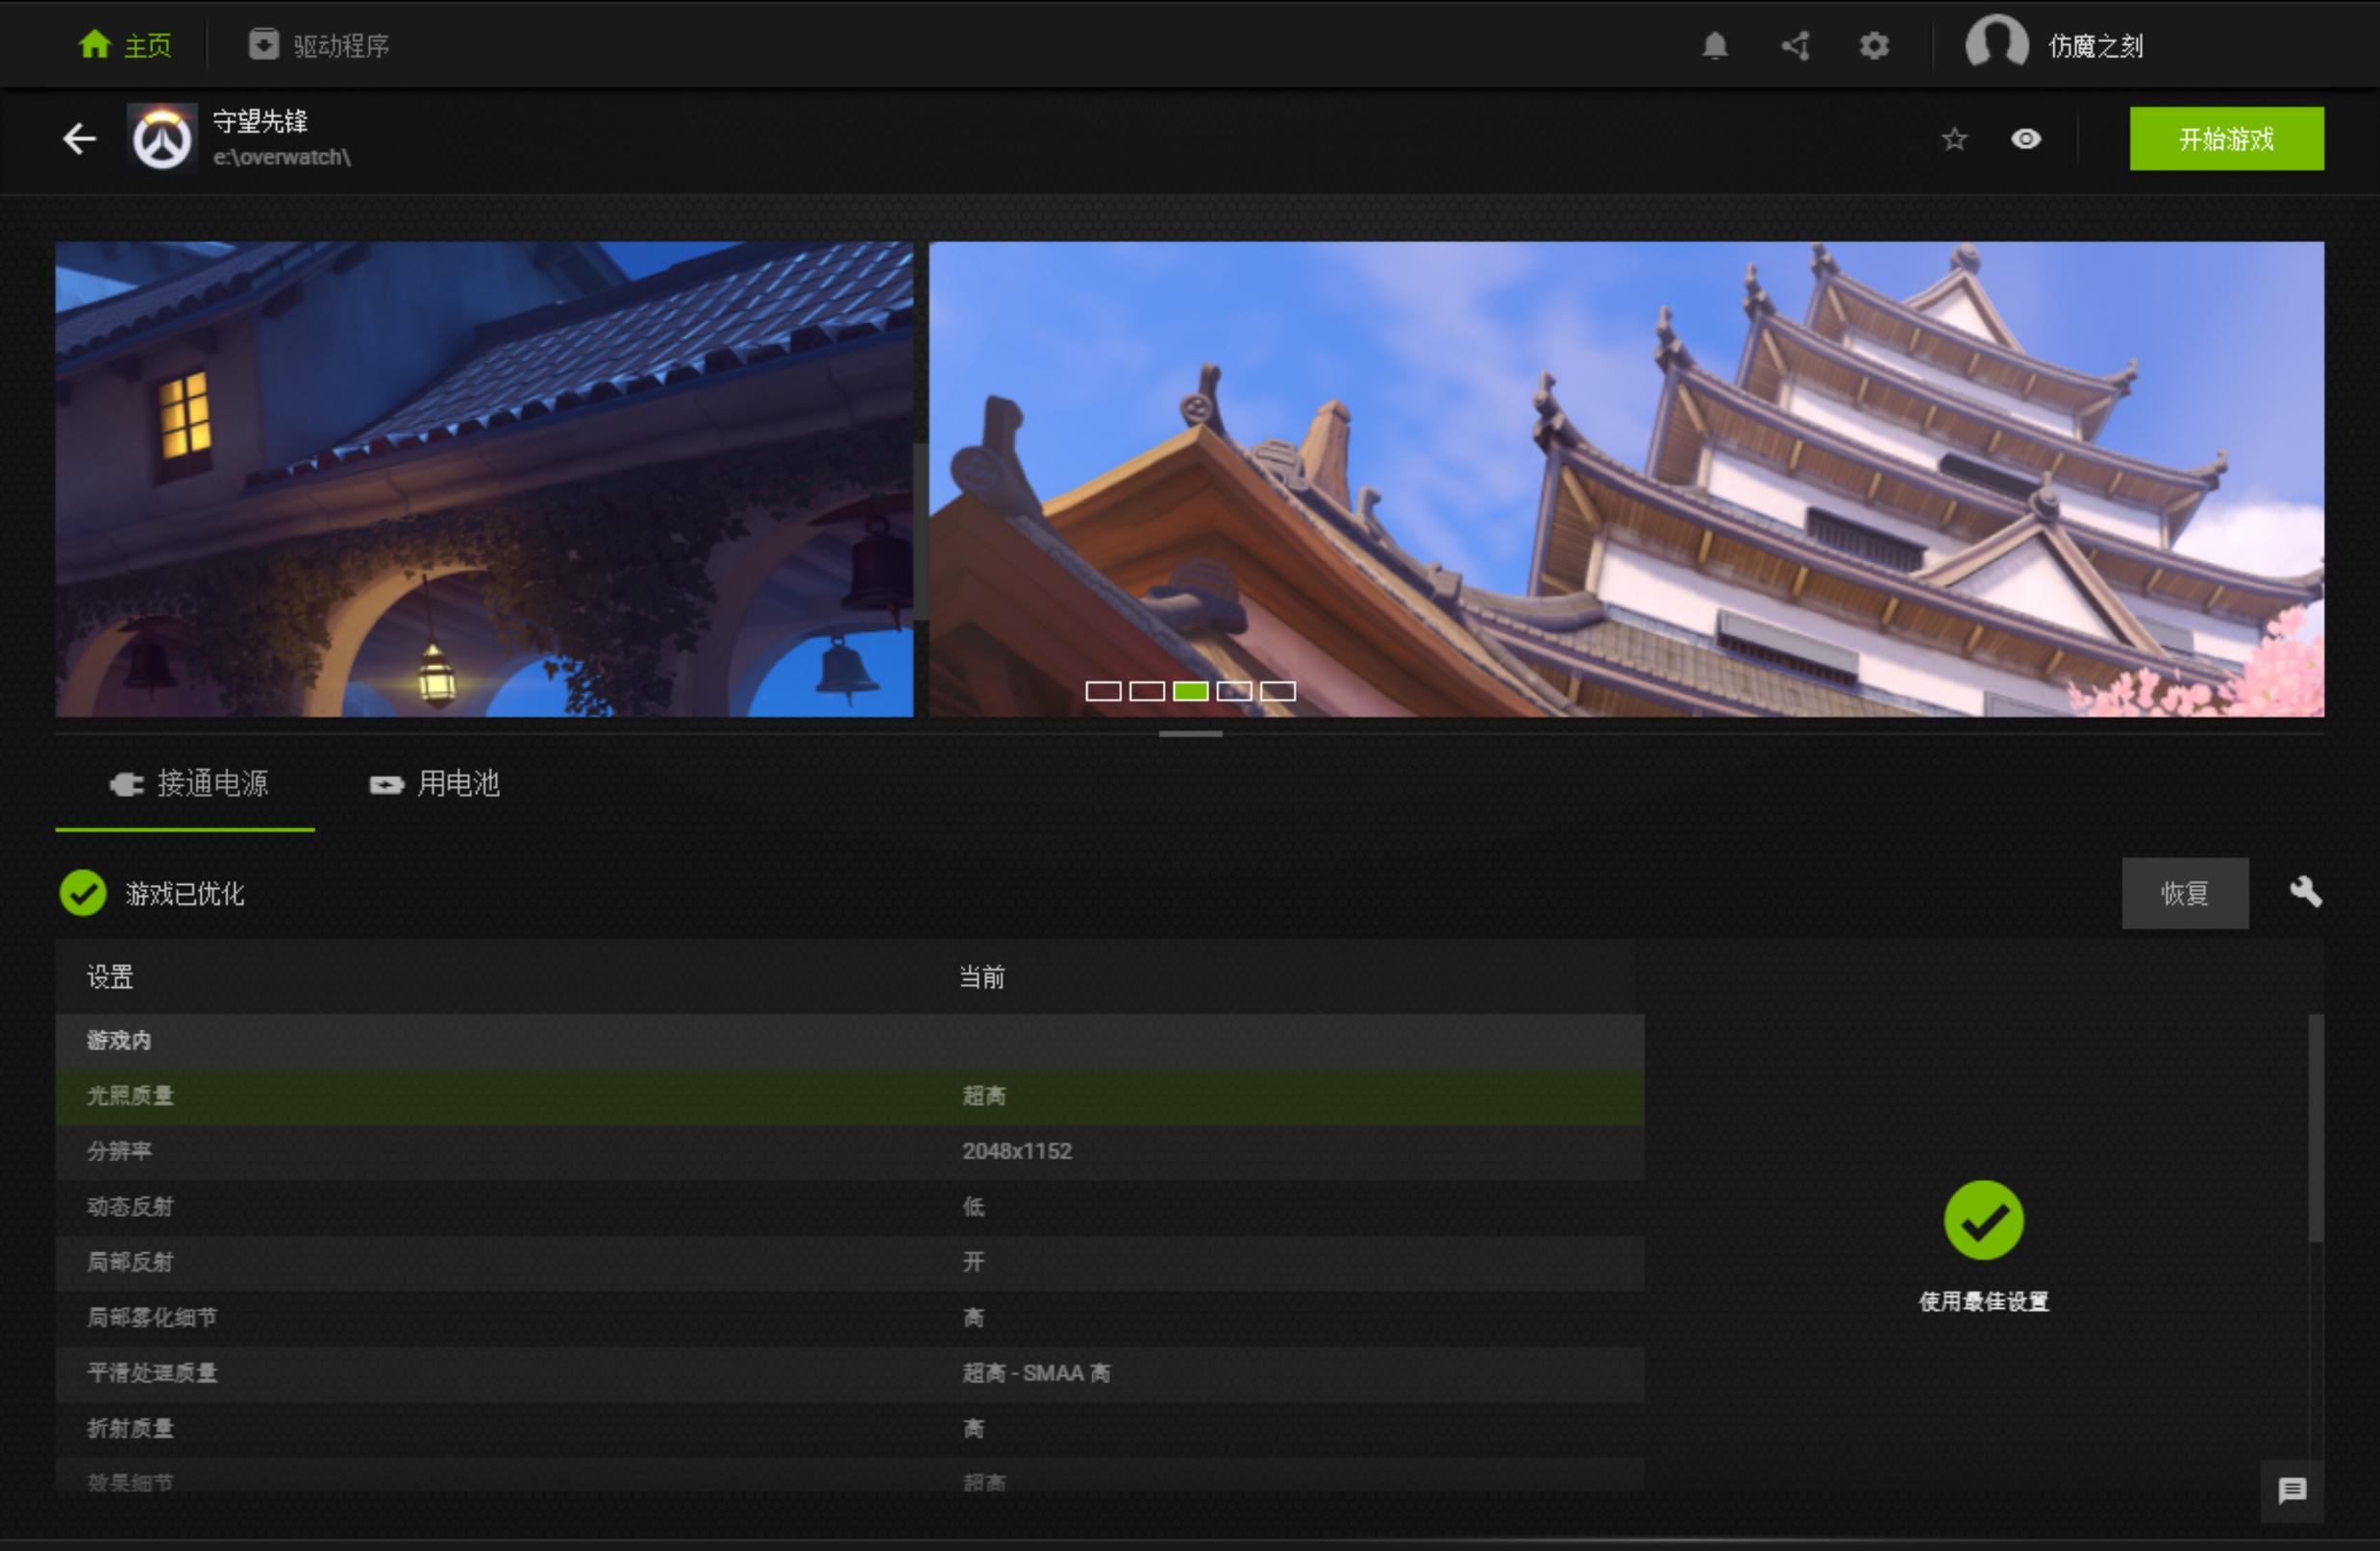Click the 恢复 restore button
This screenshot has height=1551, width=2380.
[2186, 893]
